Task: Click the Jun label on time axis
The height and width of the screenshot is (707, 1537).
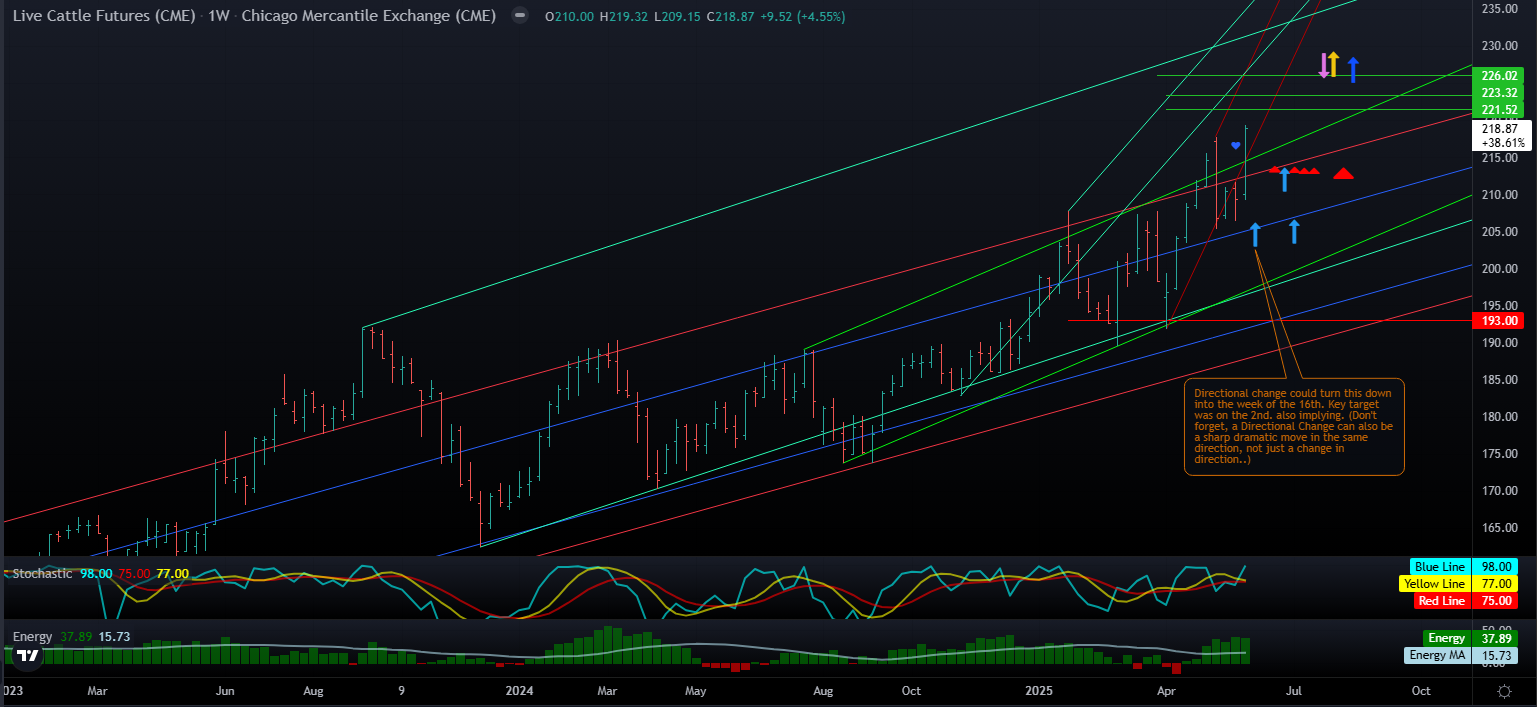Action: (226, 691)
